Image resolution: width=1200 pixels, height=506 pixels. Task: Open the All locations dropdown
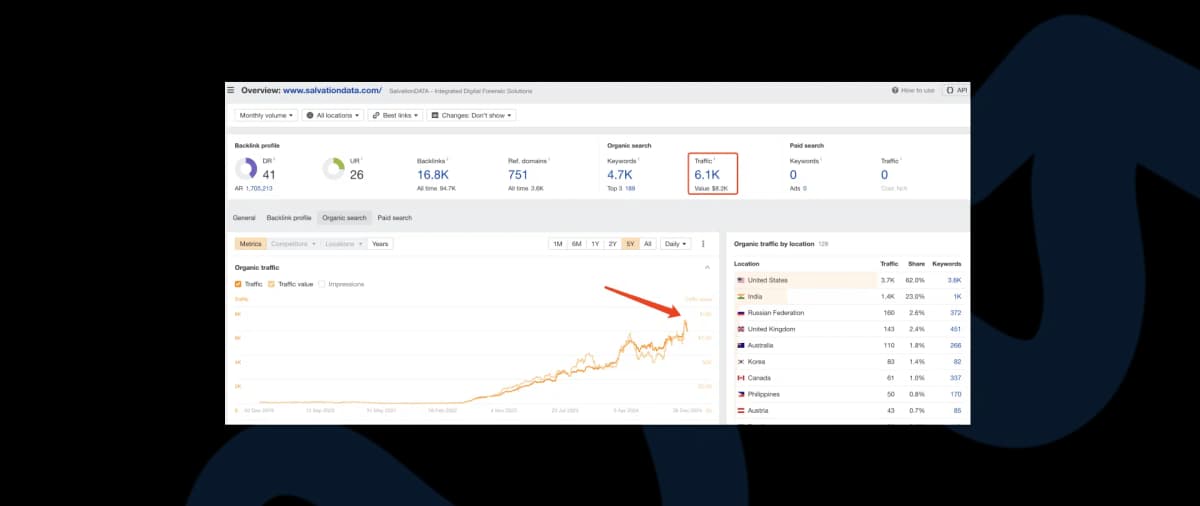point(333,115)
